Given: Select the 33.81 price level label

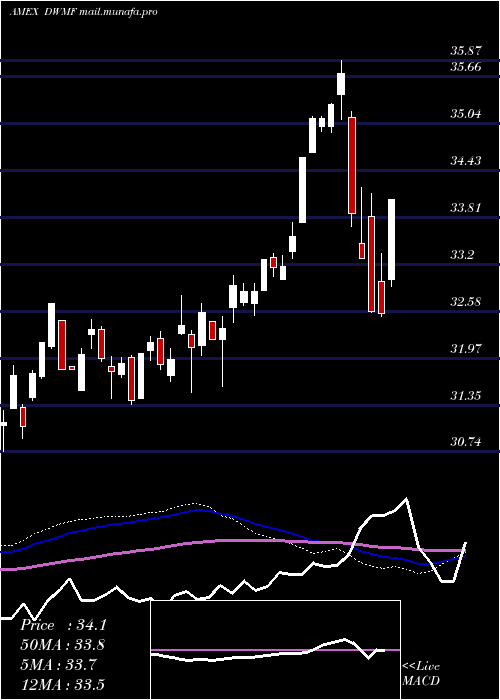Looking at the screenshot, I should [x=466, y=208].
